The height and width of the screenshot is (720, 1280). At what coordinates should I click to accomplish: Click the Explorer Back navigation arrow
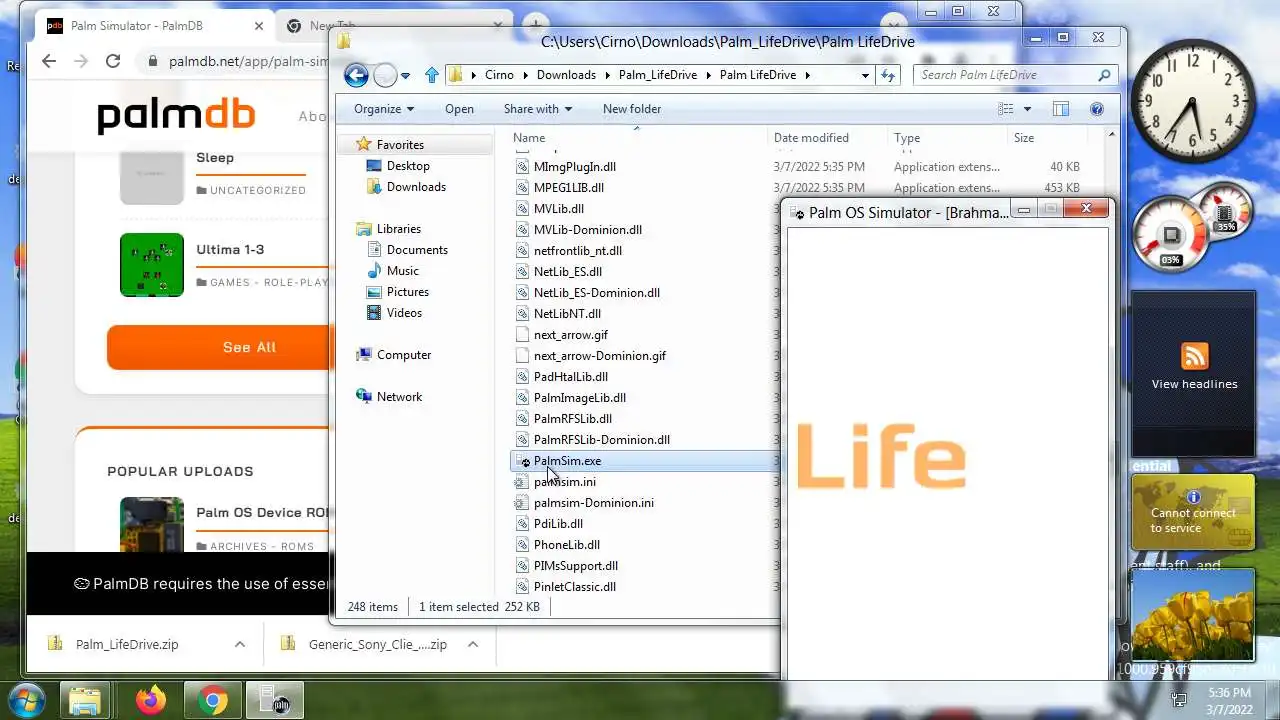[x=356, y=75]
